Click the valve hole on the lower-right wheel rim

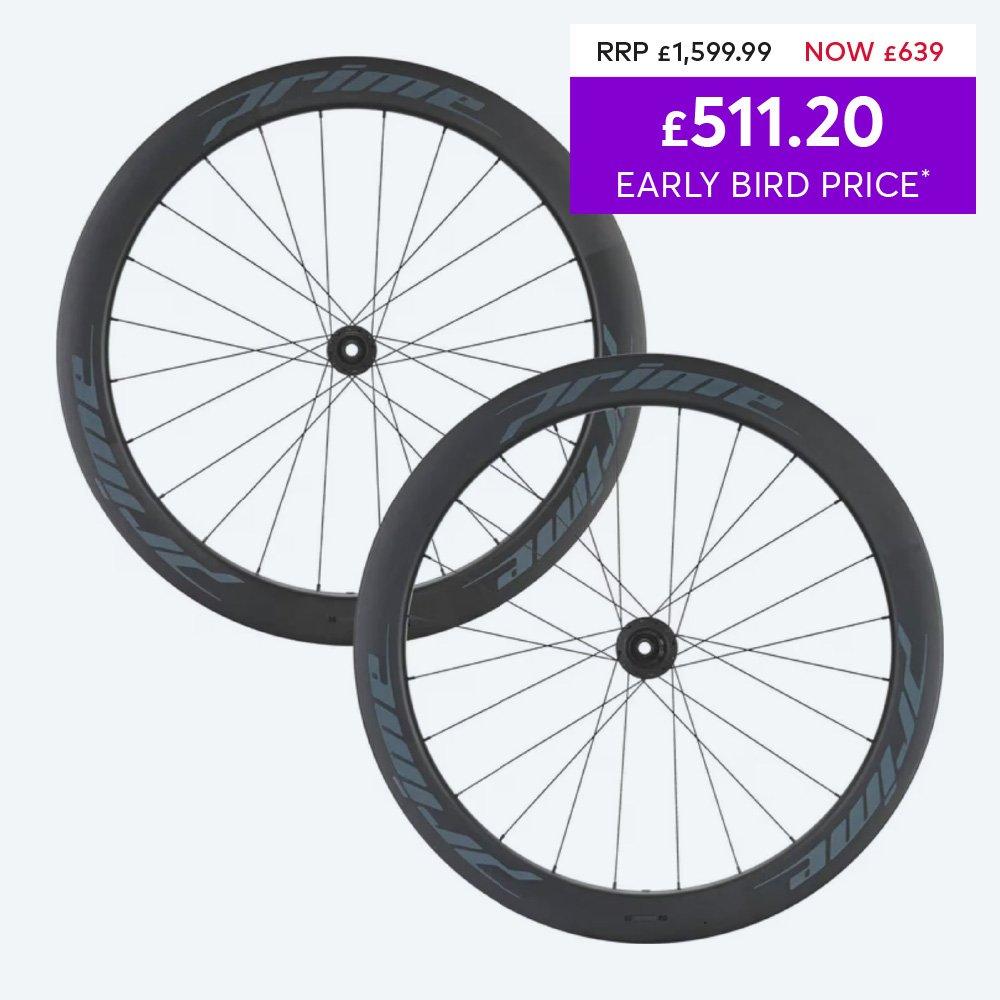pyautogui.click(x=646, y=918)
